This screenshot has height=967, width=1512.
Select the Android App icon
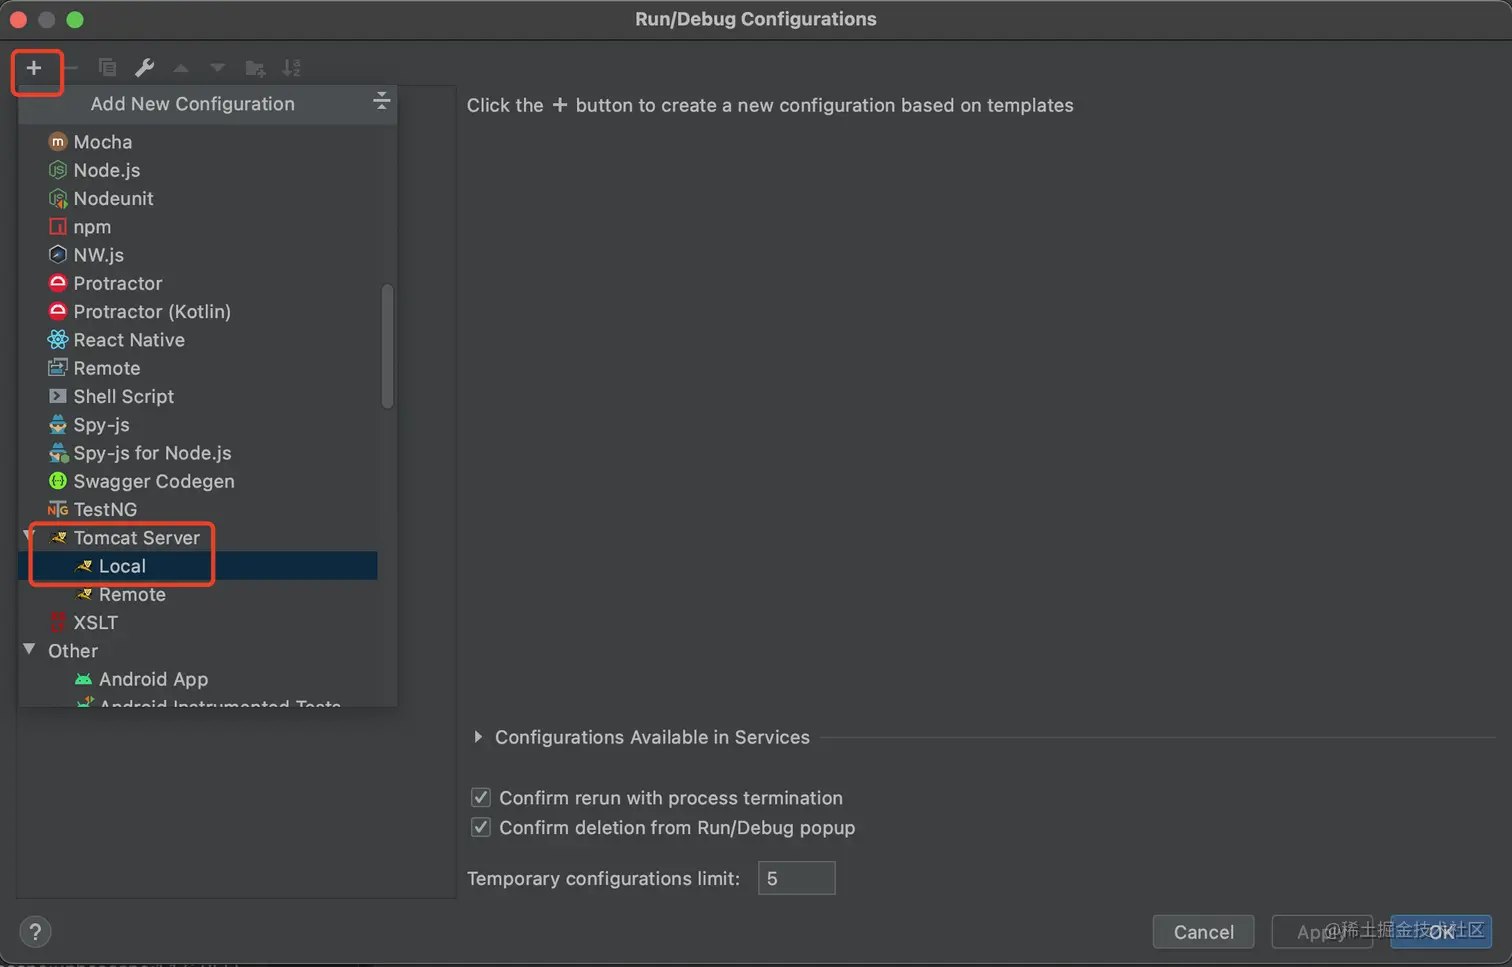(84, 679)
